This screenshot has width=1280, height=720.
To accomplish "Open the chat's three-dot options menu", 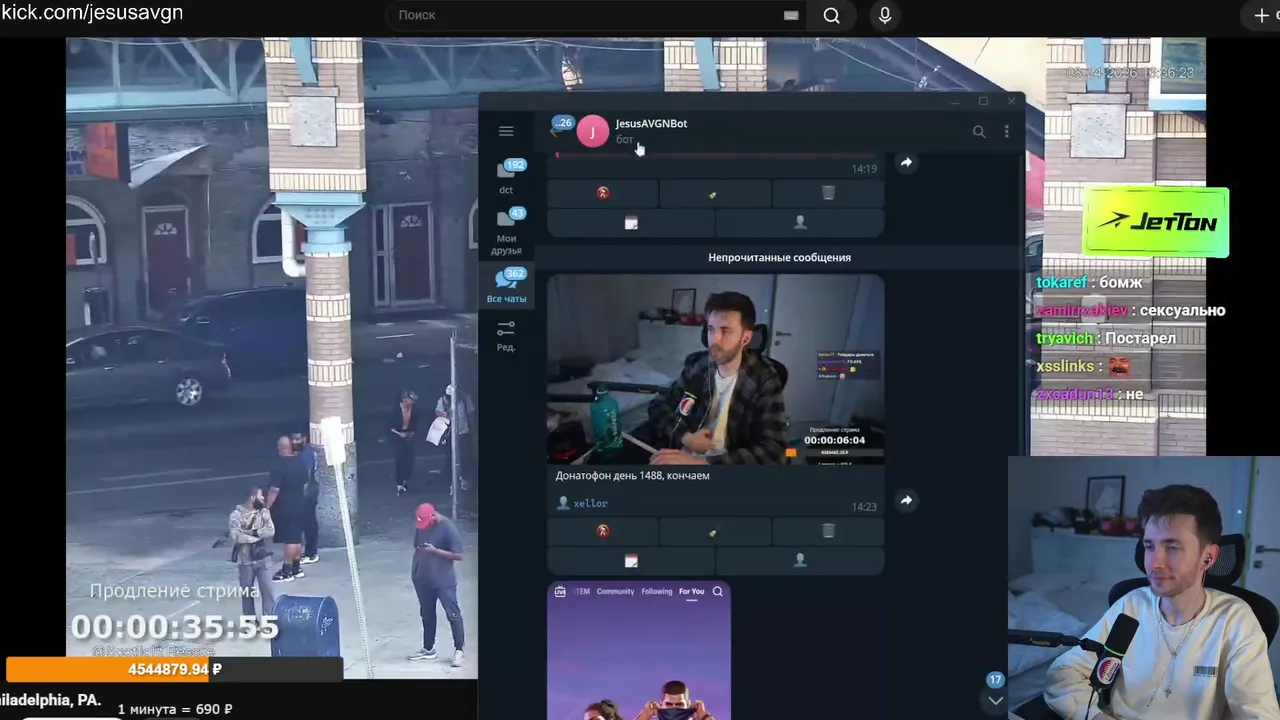I will [1007, 131].
